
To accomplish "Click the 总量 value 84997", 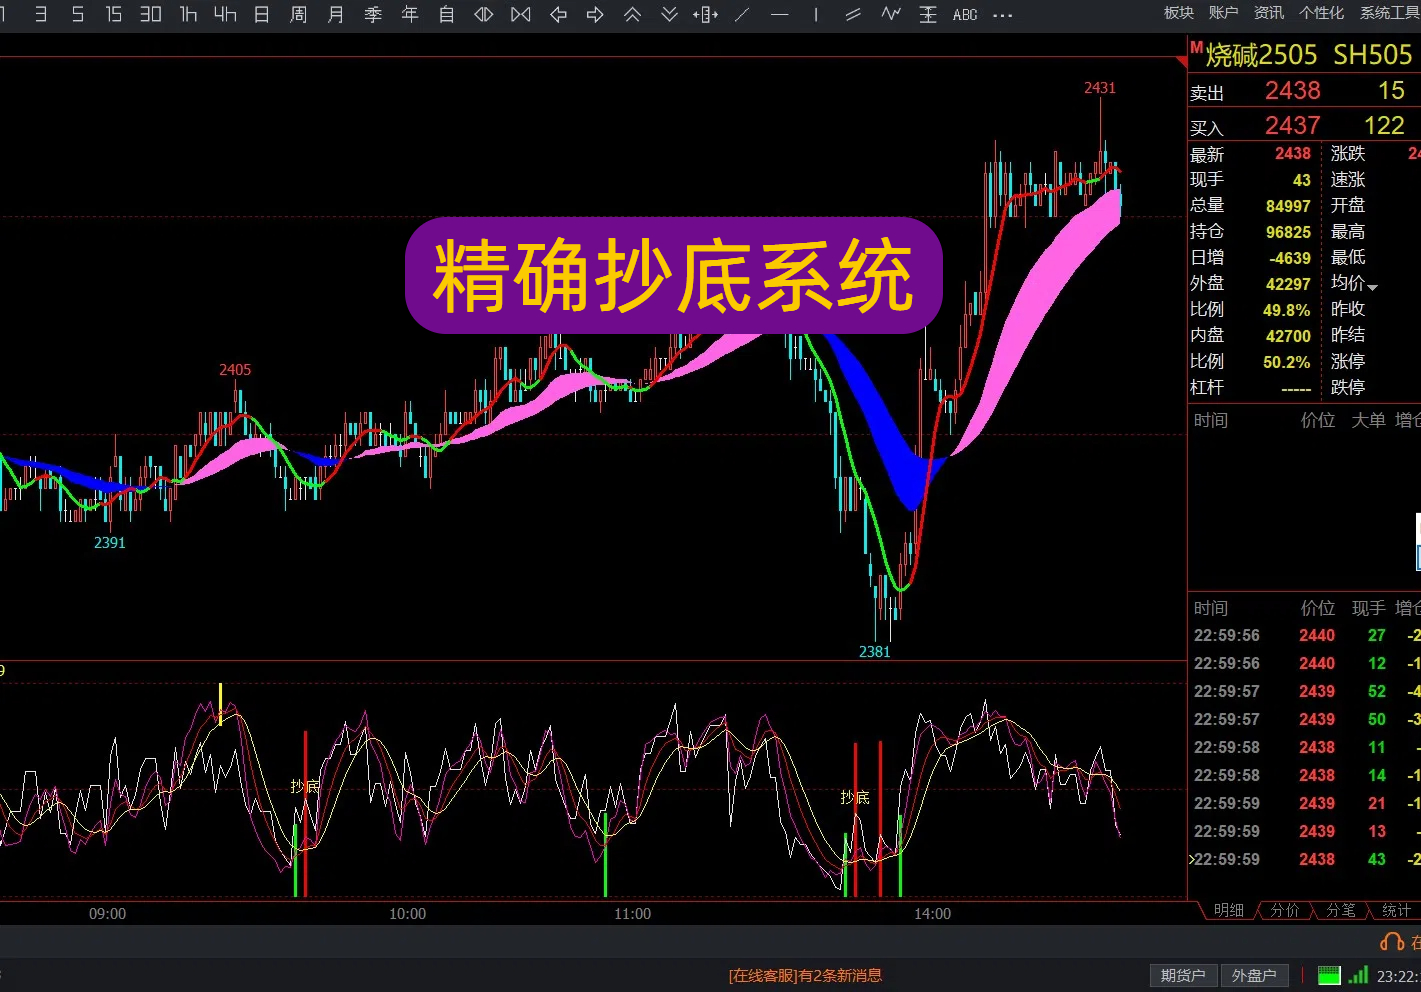I will click(x=1288, y=206).
